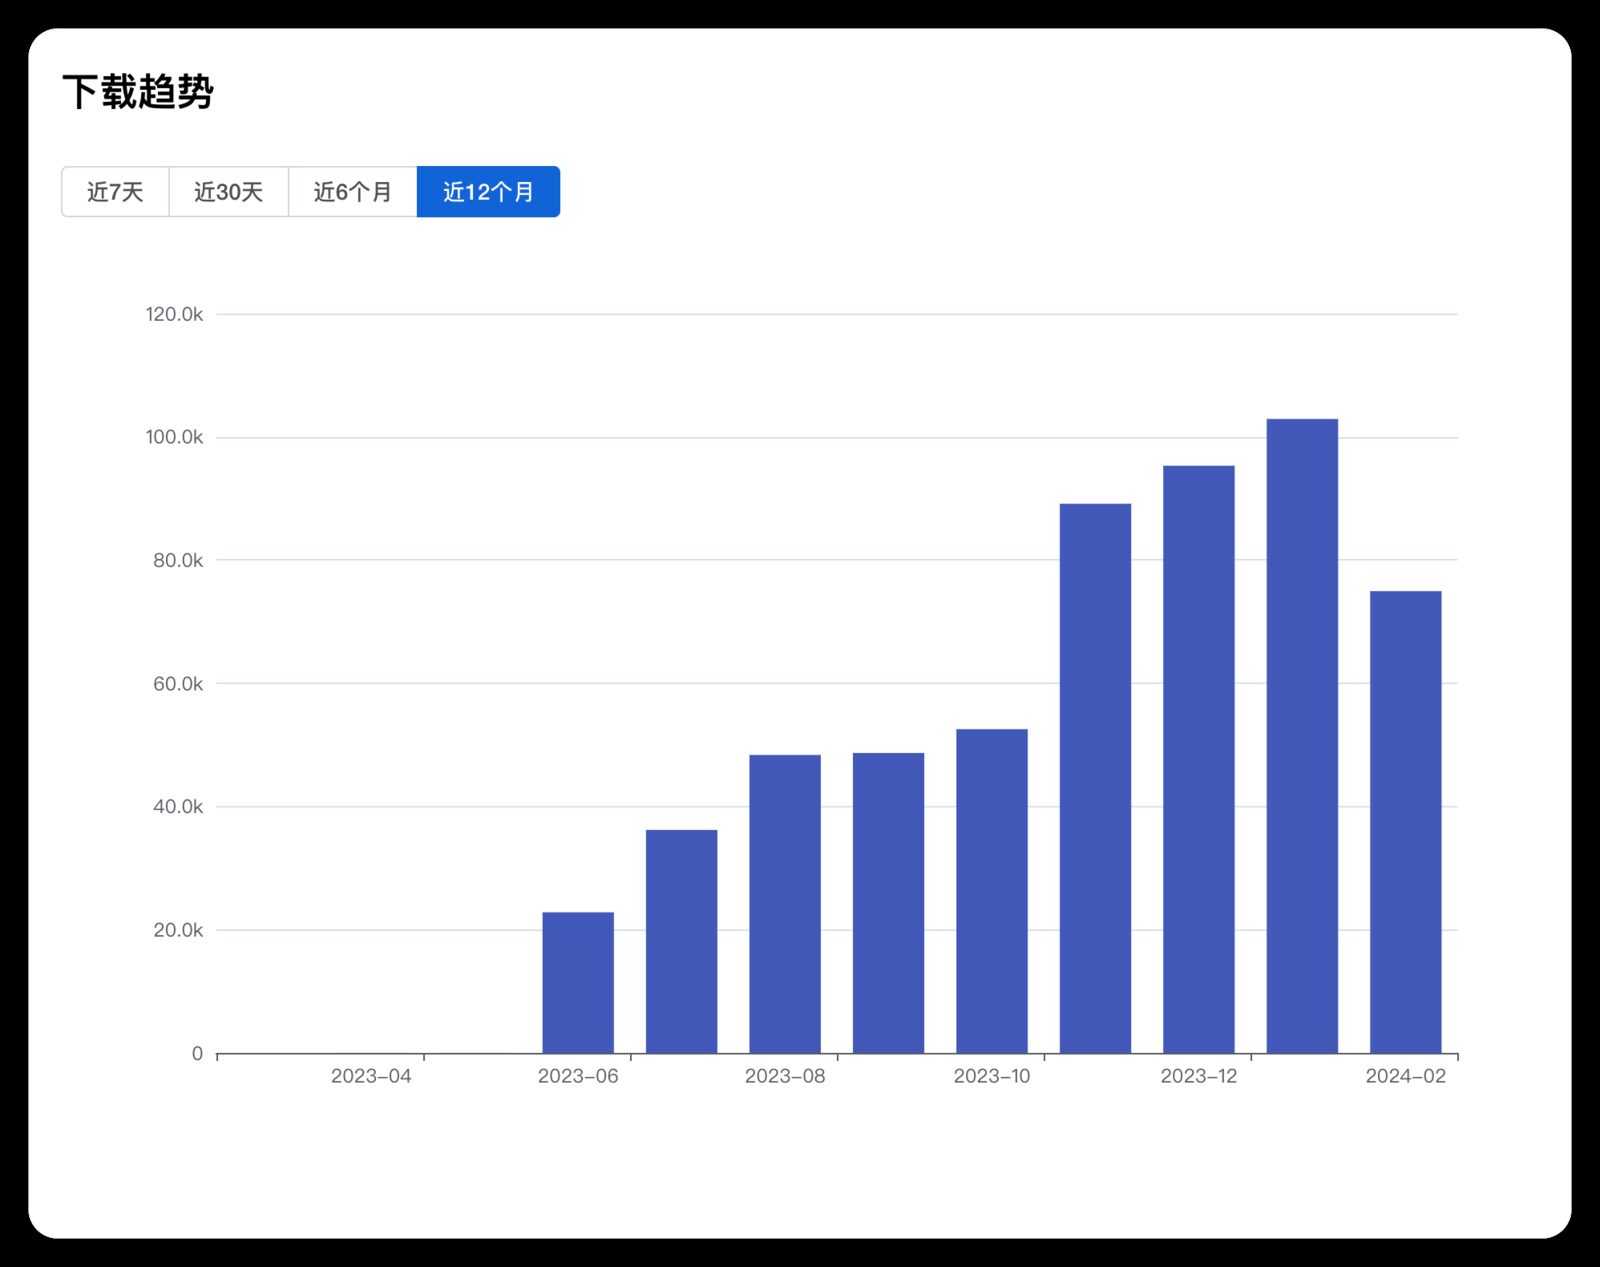
Task: Click the 2023-12 download bar
Action: (1199, 759)
